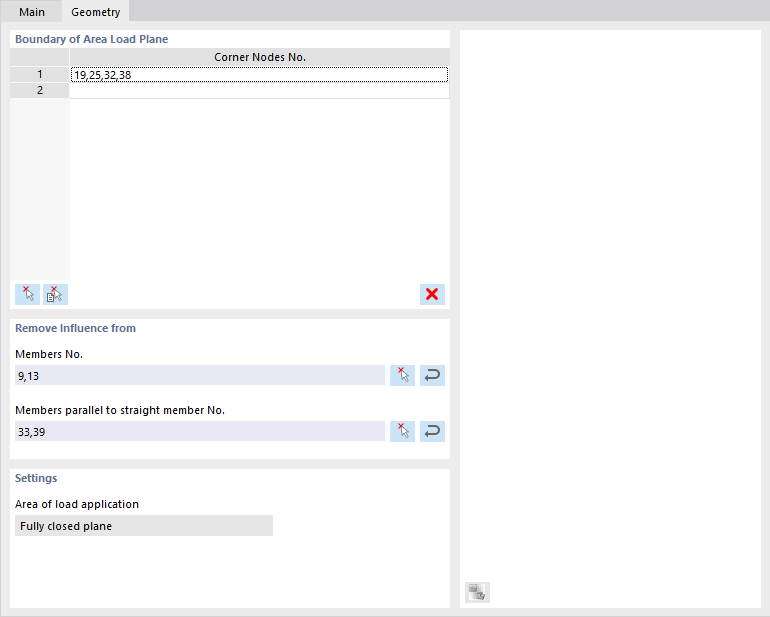770x617 pixels.
Task: Reverse the parallel member selection via arrow icon
Action: pos(432,431)
